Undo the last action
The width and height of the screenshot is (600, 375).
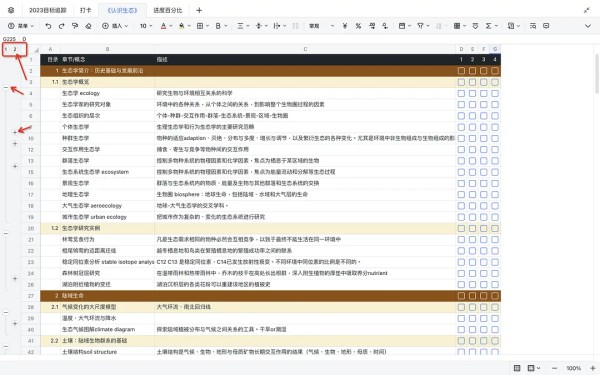click(x=48, y=26)
